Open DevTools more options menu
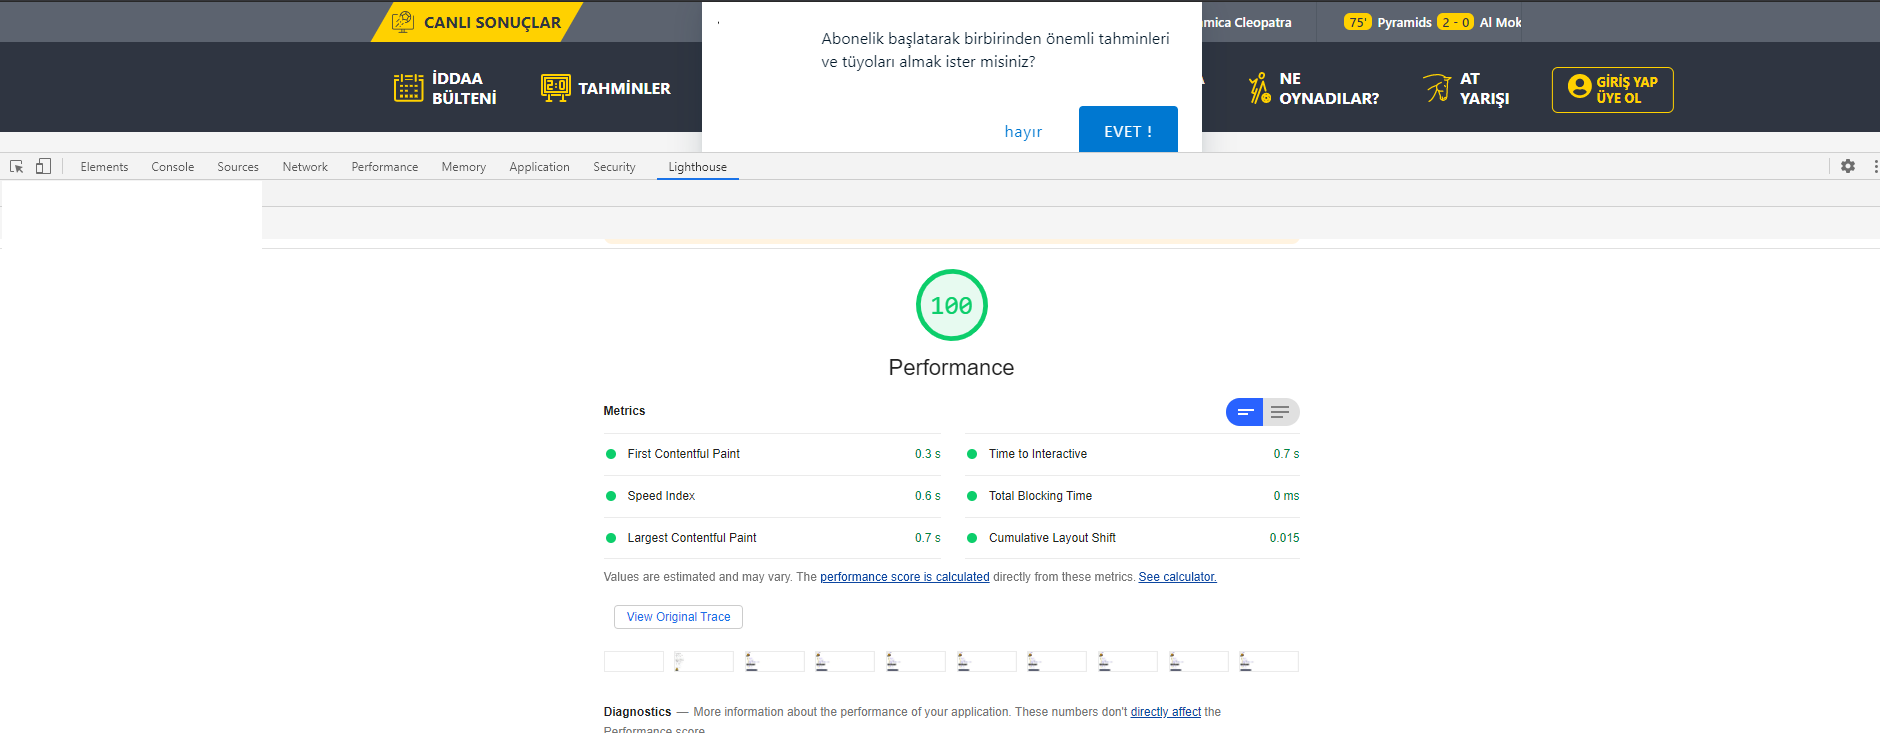The image size is (1880, 733). point(1875,166)
